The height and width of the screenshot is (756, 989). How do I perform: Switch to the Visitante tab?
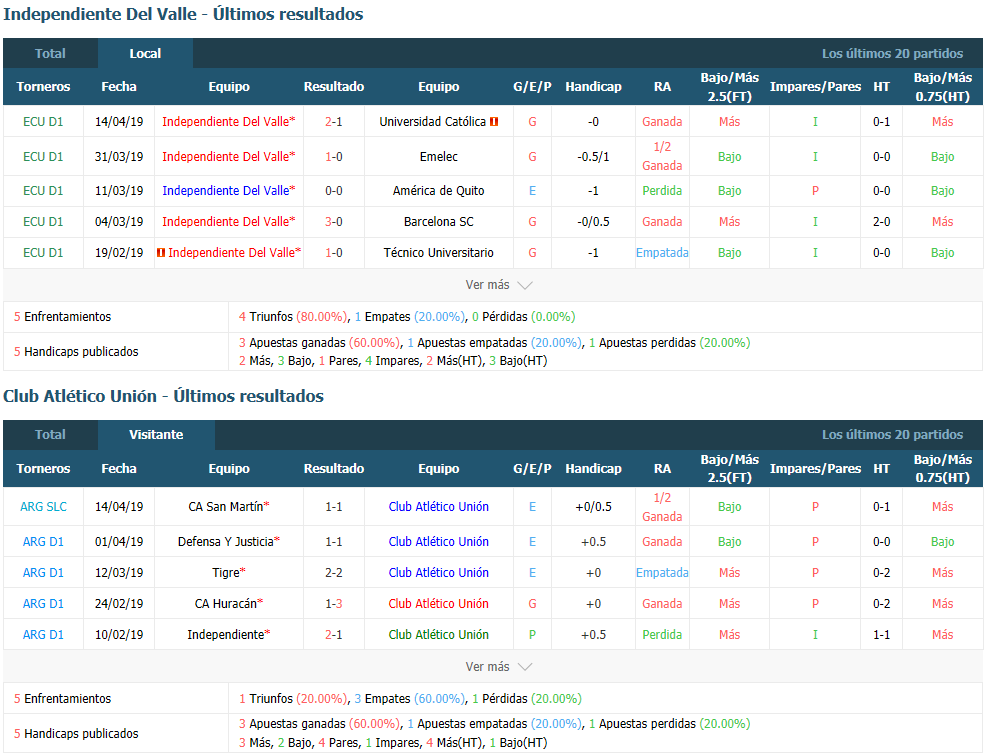156,434
